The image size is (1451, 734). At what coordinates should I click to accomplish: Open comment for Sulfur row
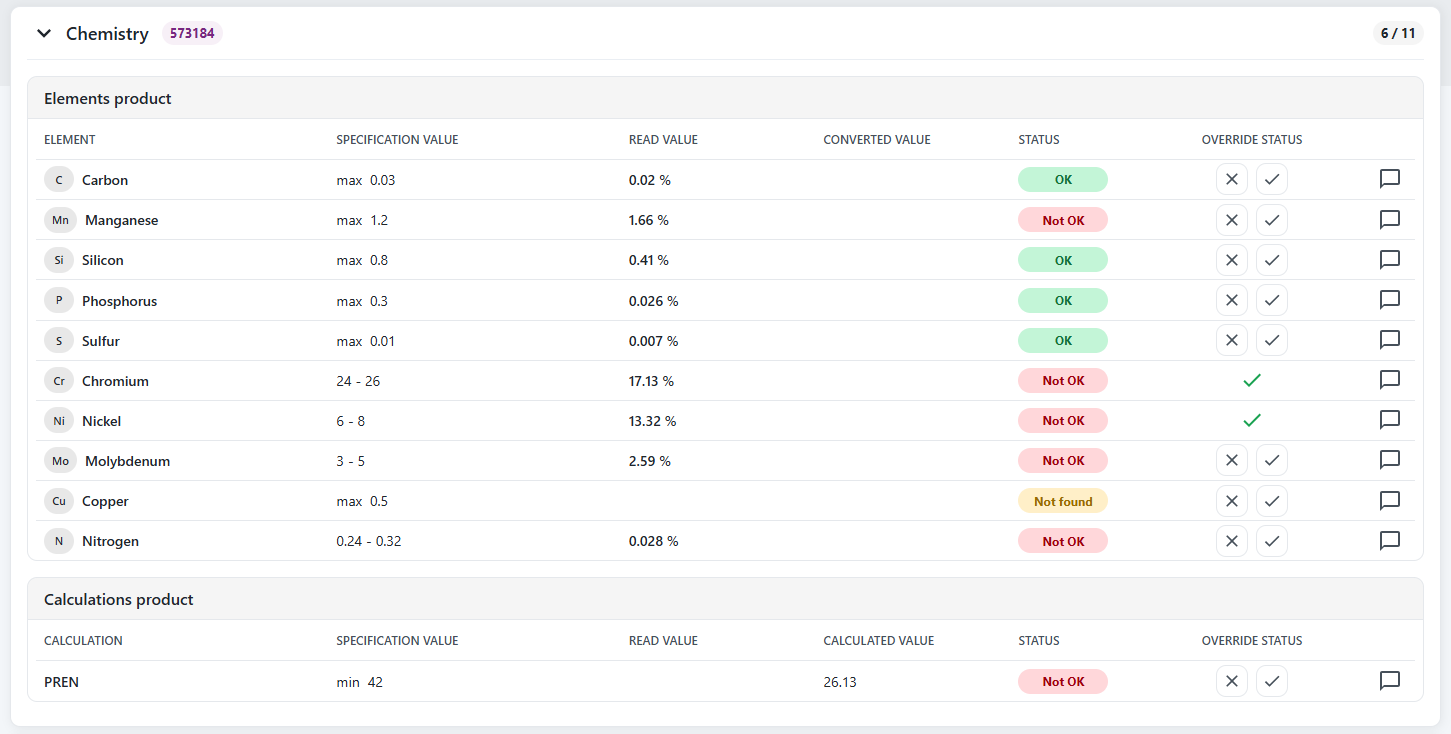click(x=1389, y=339)
